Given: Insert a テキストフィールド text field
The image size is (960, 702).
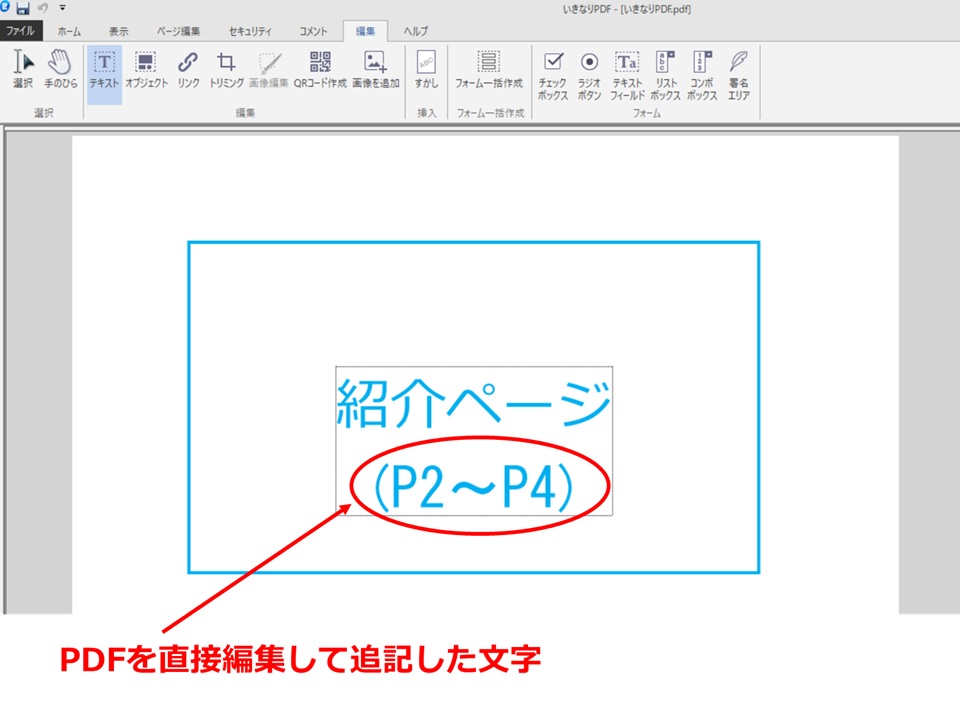Looking at the screenshot, I should [x=627, y=75].
